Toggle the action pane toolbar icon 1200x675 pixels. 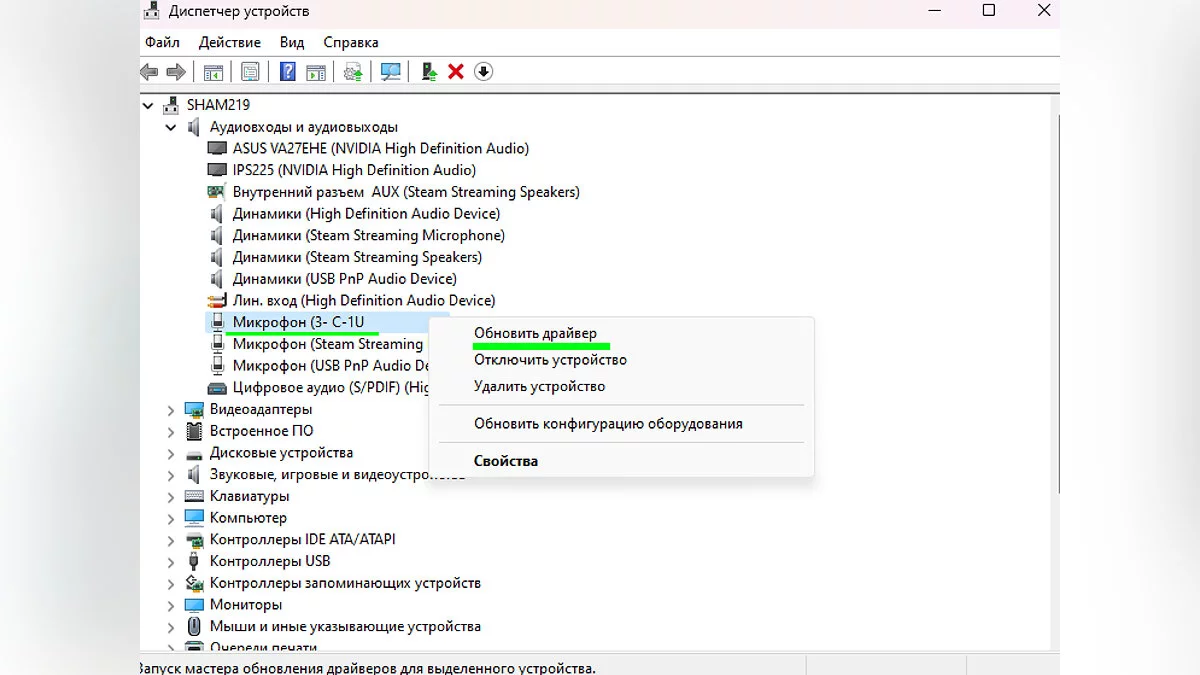click(315, 72)
